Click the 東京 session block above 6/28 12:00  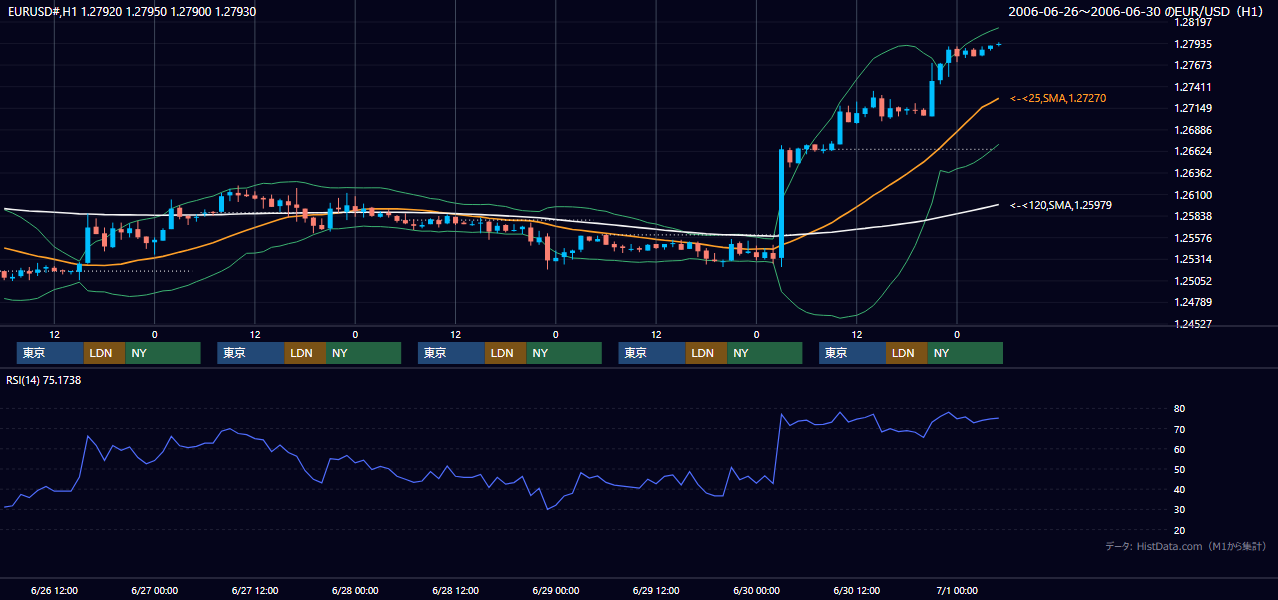(x=451, y=353)
